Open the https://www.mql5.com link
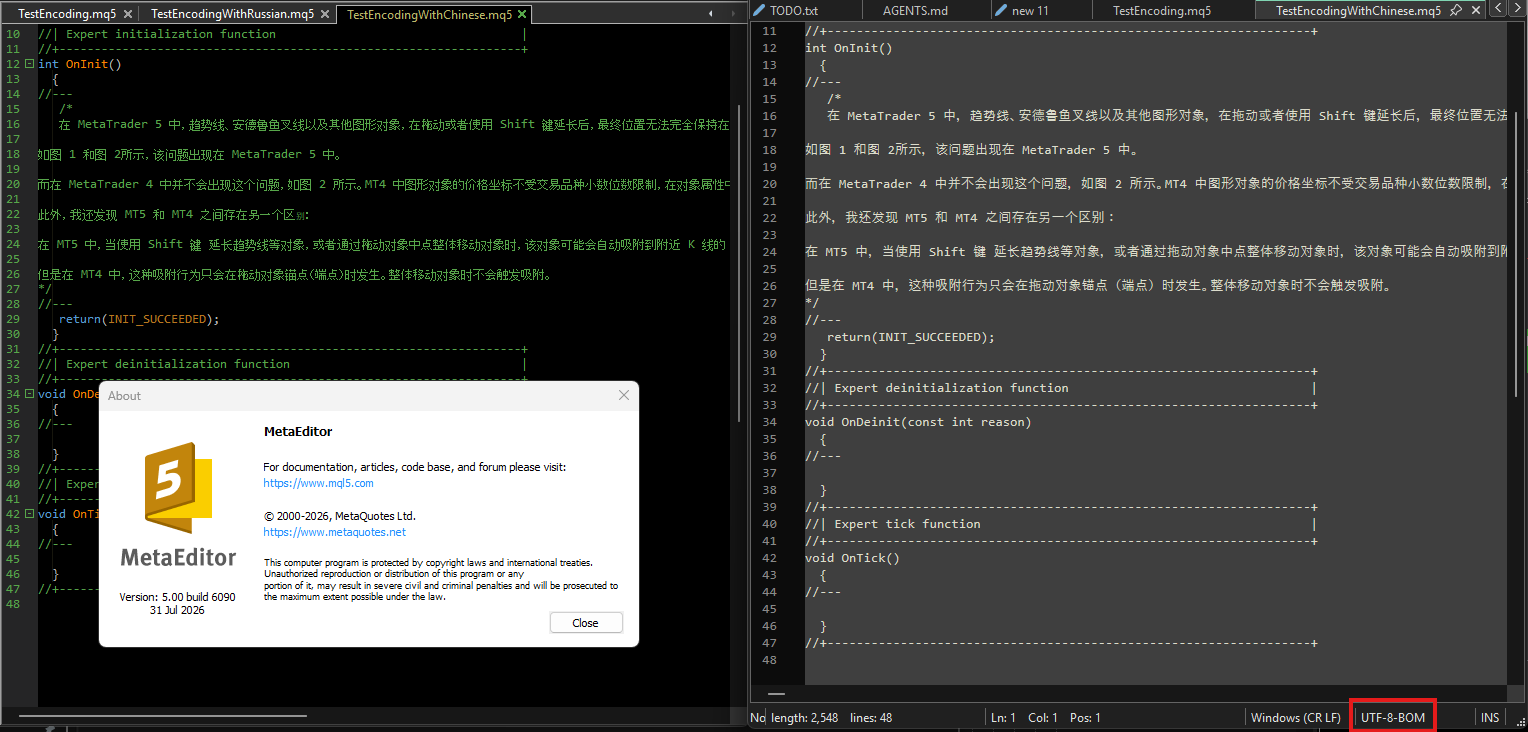The image size is (1528, 732). point(318,483)
